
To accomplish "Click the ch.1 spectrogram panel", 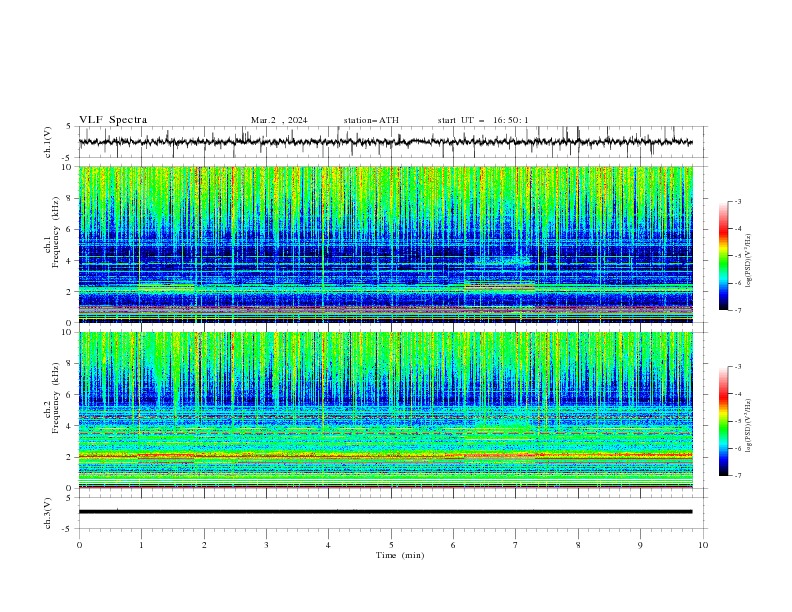I will 385,244.
